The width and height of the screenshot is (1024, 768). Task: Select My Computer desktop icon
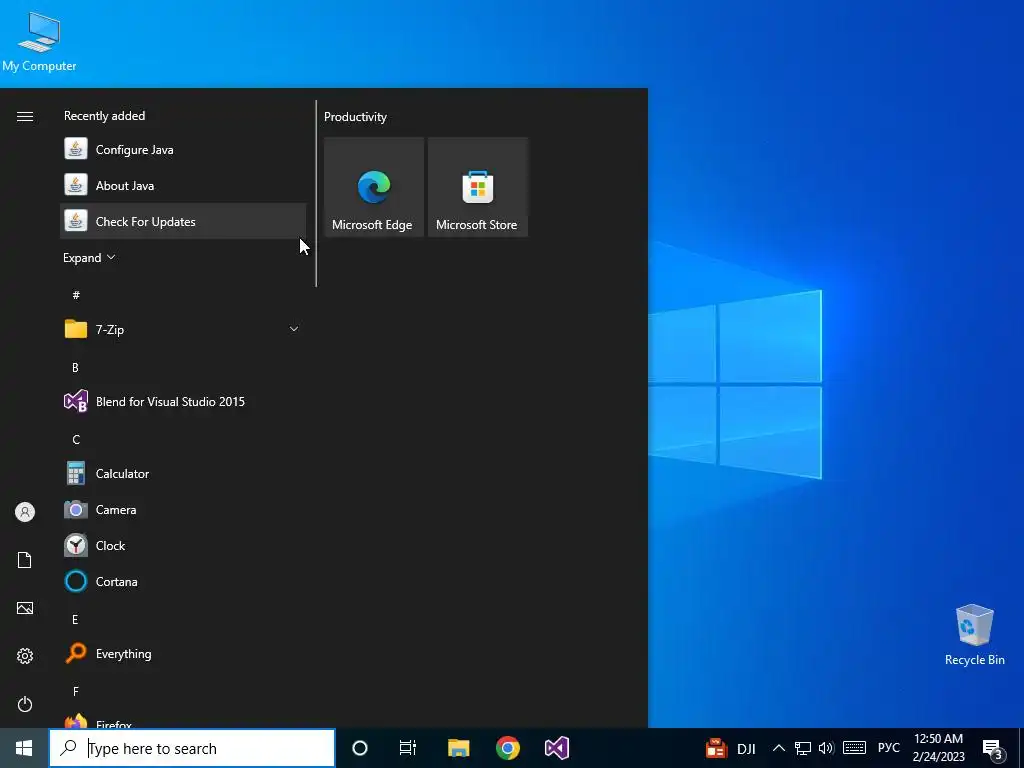[39, 40]
